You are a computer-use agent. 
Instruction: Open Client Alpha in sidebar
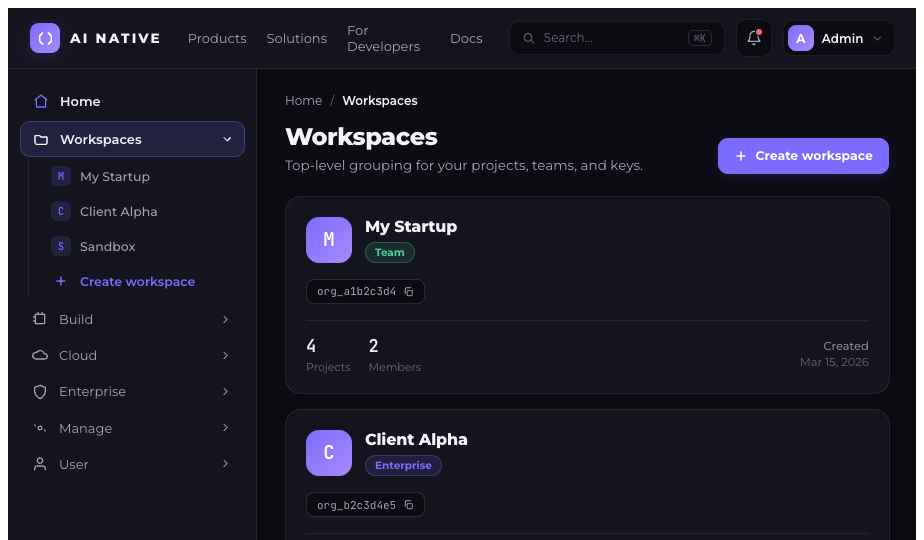tap(118, 211)
